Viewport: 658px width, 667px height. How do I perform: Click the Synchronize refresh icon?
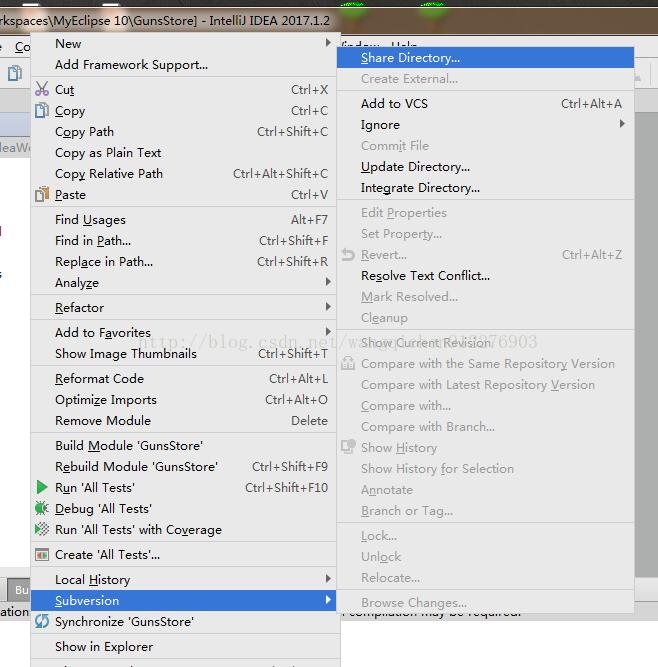tap(42, 621)
